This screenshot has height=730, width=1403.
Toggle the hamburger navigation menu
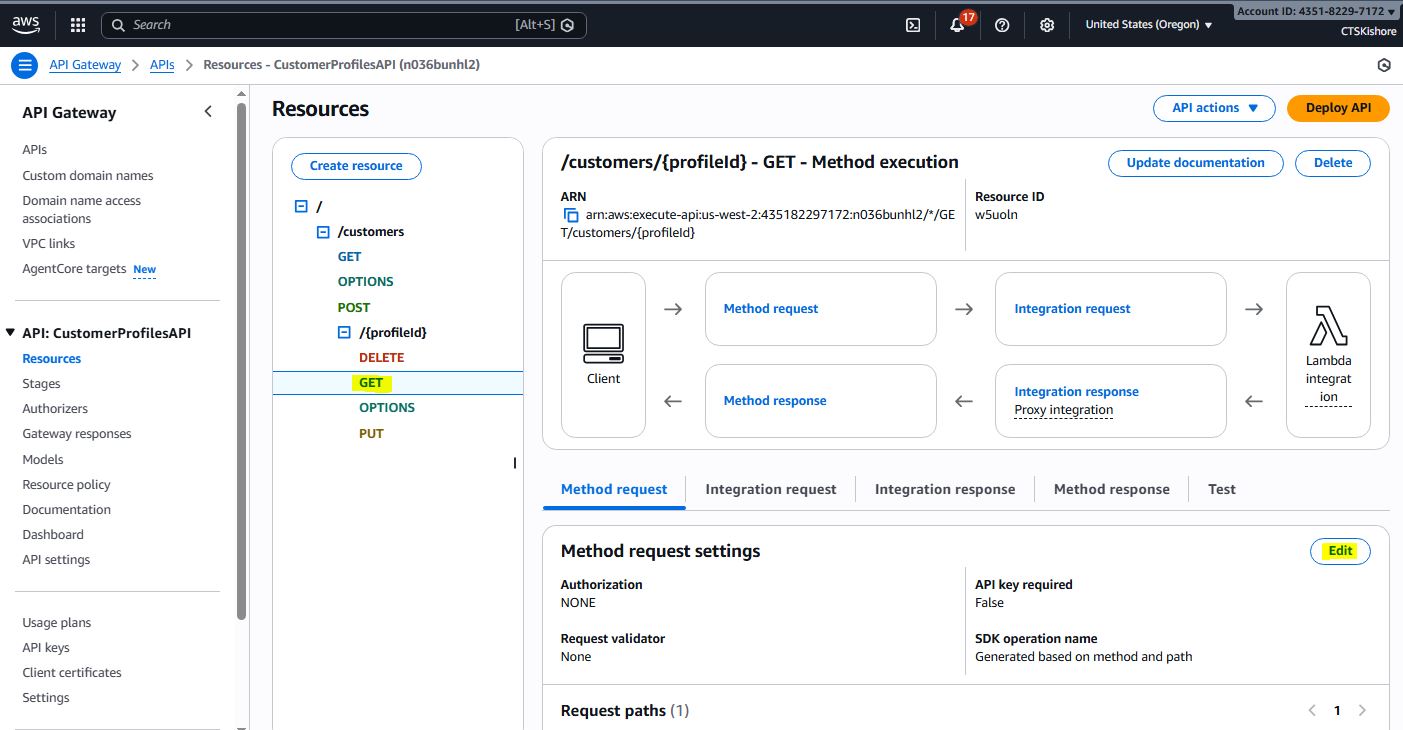(x=25, y=65)
